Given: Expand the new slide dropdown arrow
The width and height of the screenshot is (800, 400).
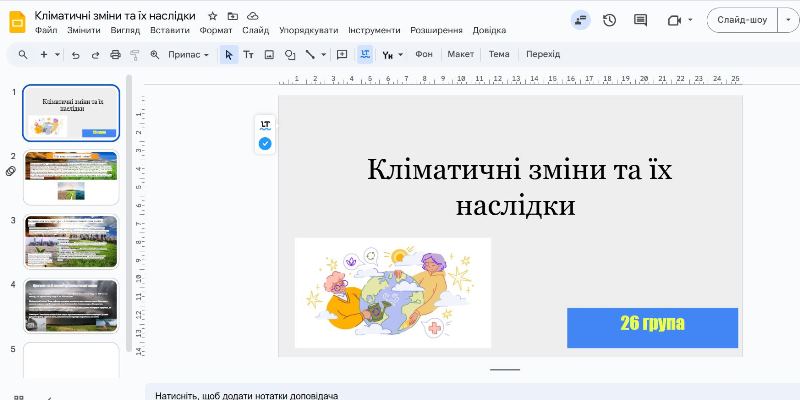Looking at the screenshot, I should 57,54.
